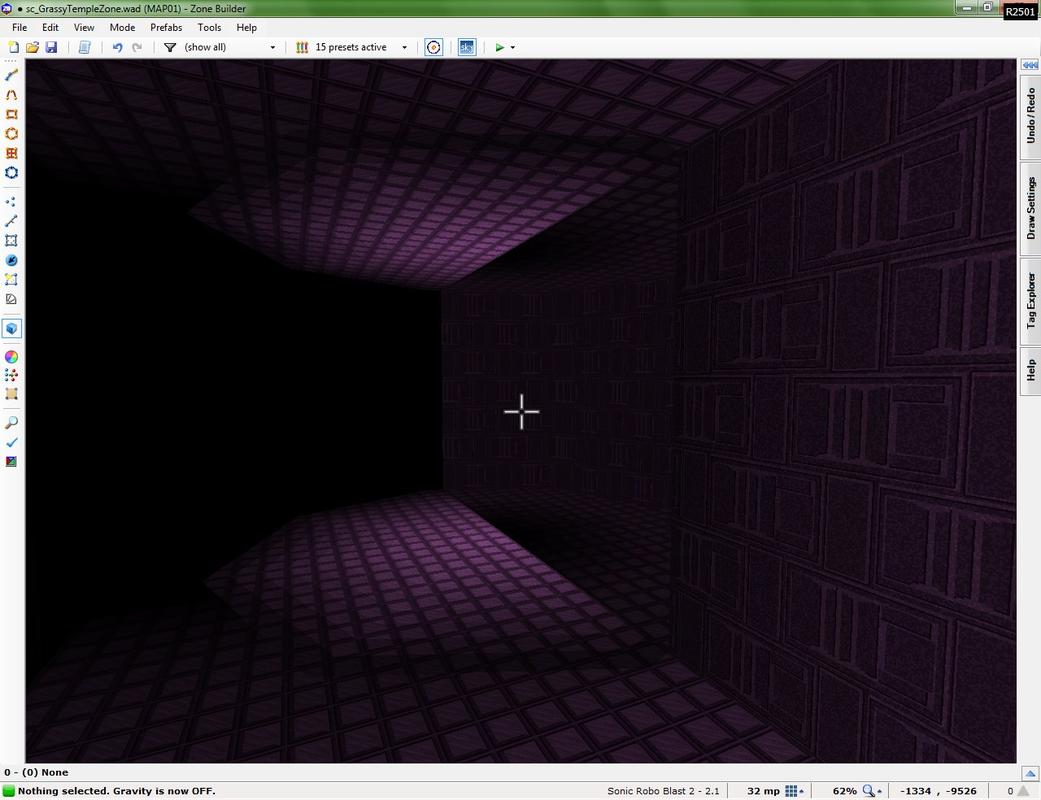Image resolution: width=1041 pixels, height=800 pixels.
Task: Click the Nothing selected status message
Action: [x=116, y=791]
